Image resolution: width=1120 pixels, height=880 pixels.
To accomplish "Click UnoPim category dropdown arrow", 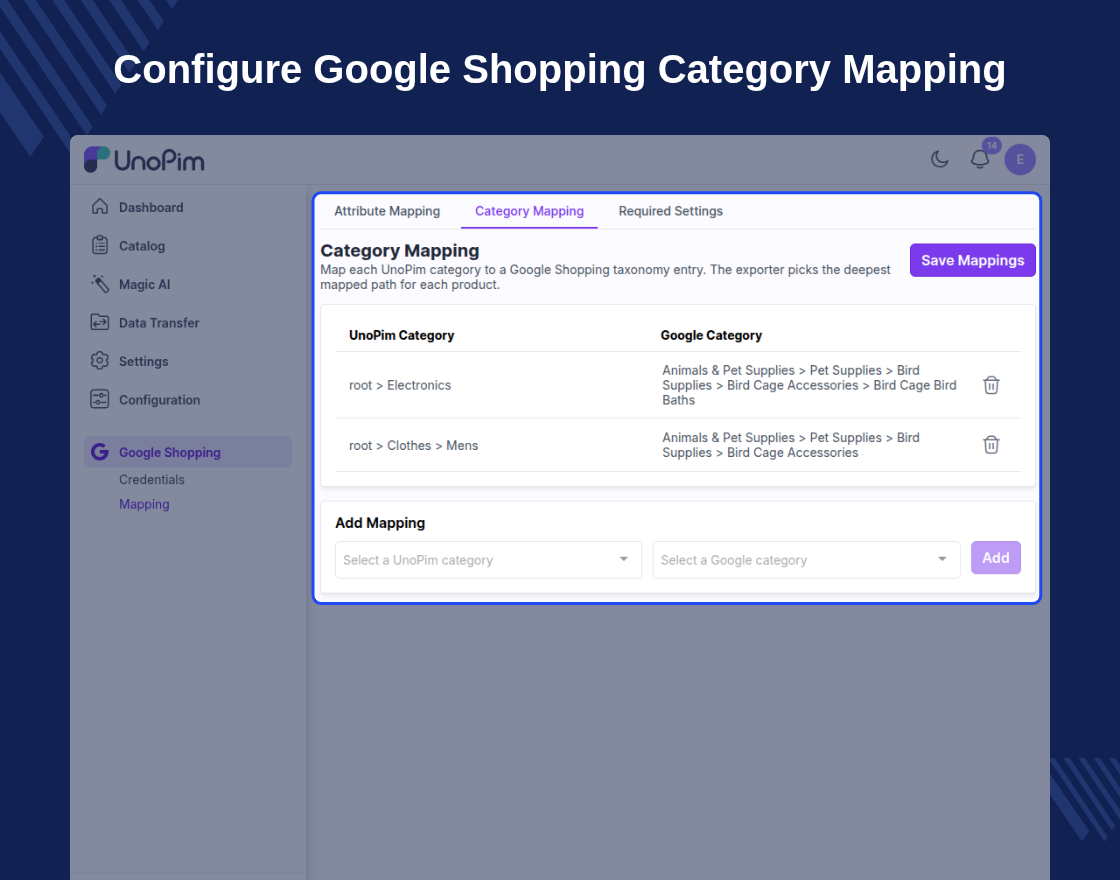I will pos(624,559).
